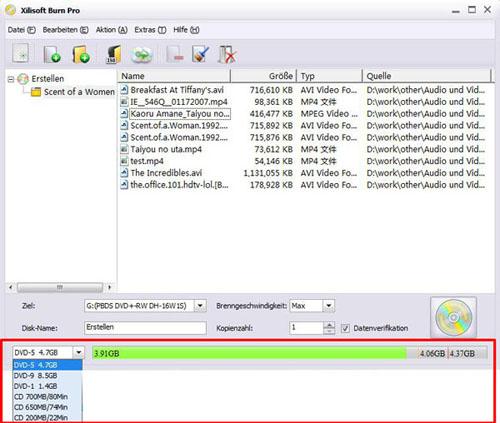Select Scent.of.a.Woman row sized 715,876 KB
The height and width of the screenshot is (423, 500).
tap(303, 137)
